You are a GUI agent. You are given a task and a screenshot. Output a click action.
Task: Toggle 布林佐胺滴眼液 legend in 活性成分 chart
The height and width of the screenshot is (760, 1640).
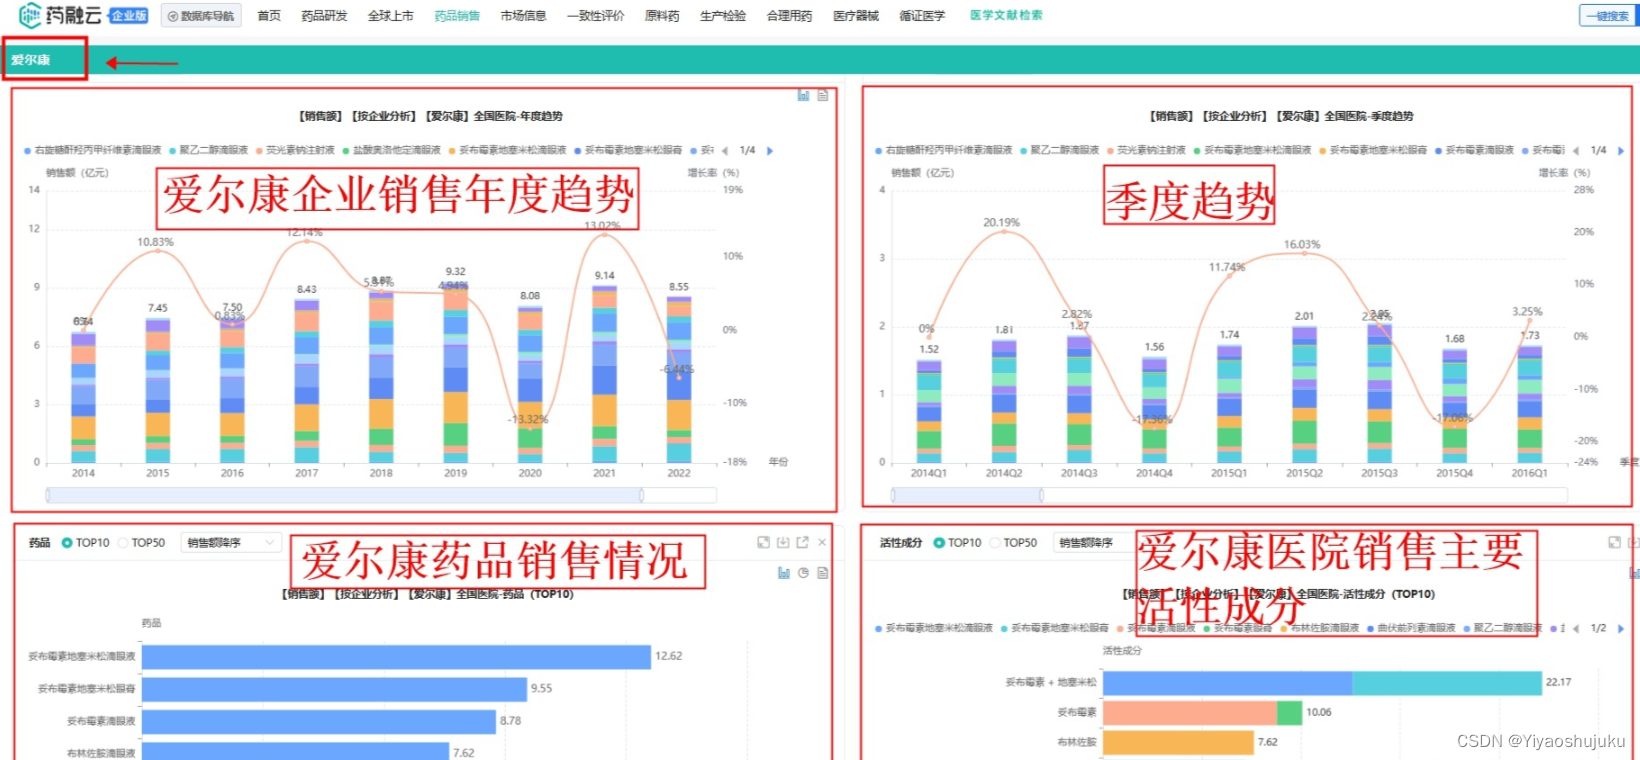[1319, 628]
